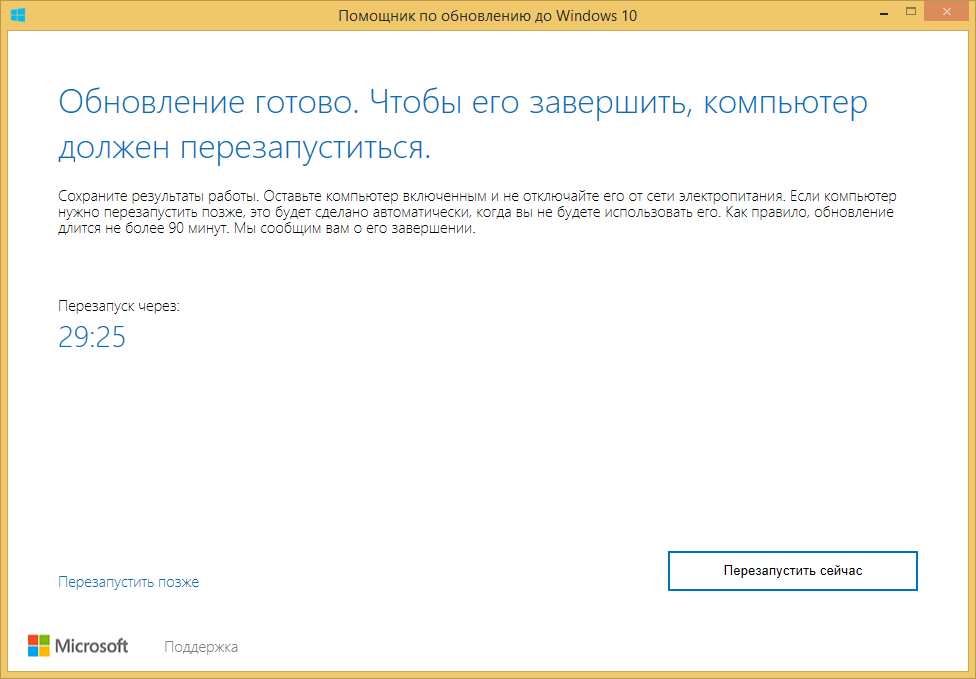The width and height of the screenshot is (976, 679).
Task: Click the "Перезапуск через:" label
Action: 119,306
